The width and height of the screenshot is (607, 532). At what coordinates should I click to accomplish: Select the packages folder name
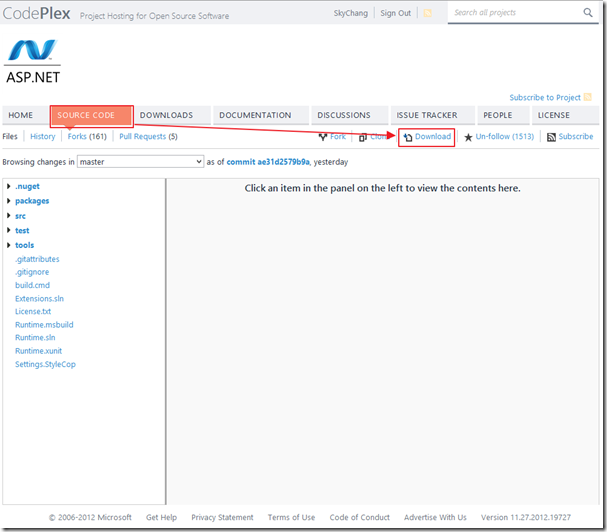point(32,201)
